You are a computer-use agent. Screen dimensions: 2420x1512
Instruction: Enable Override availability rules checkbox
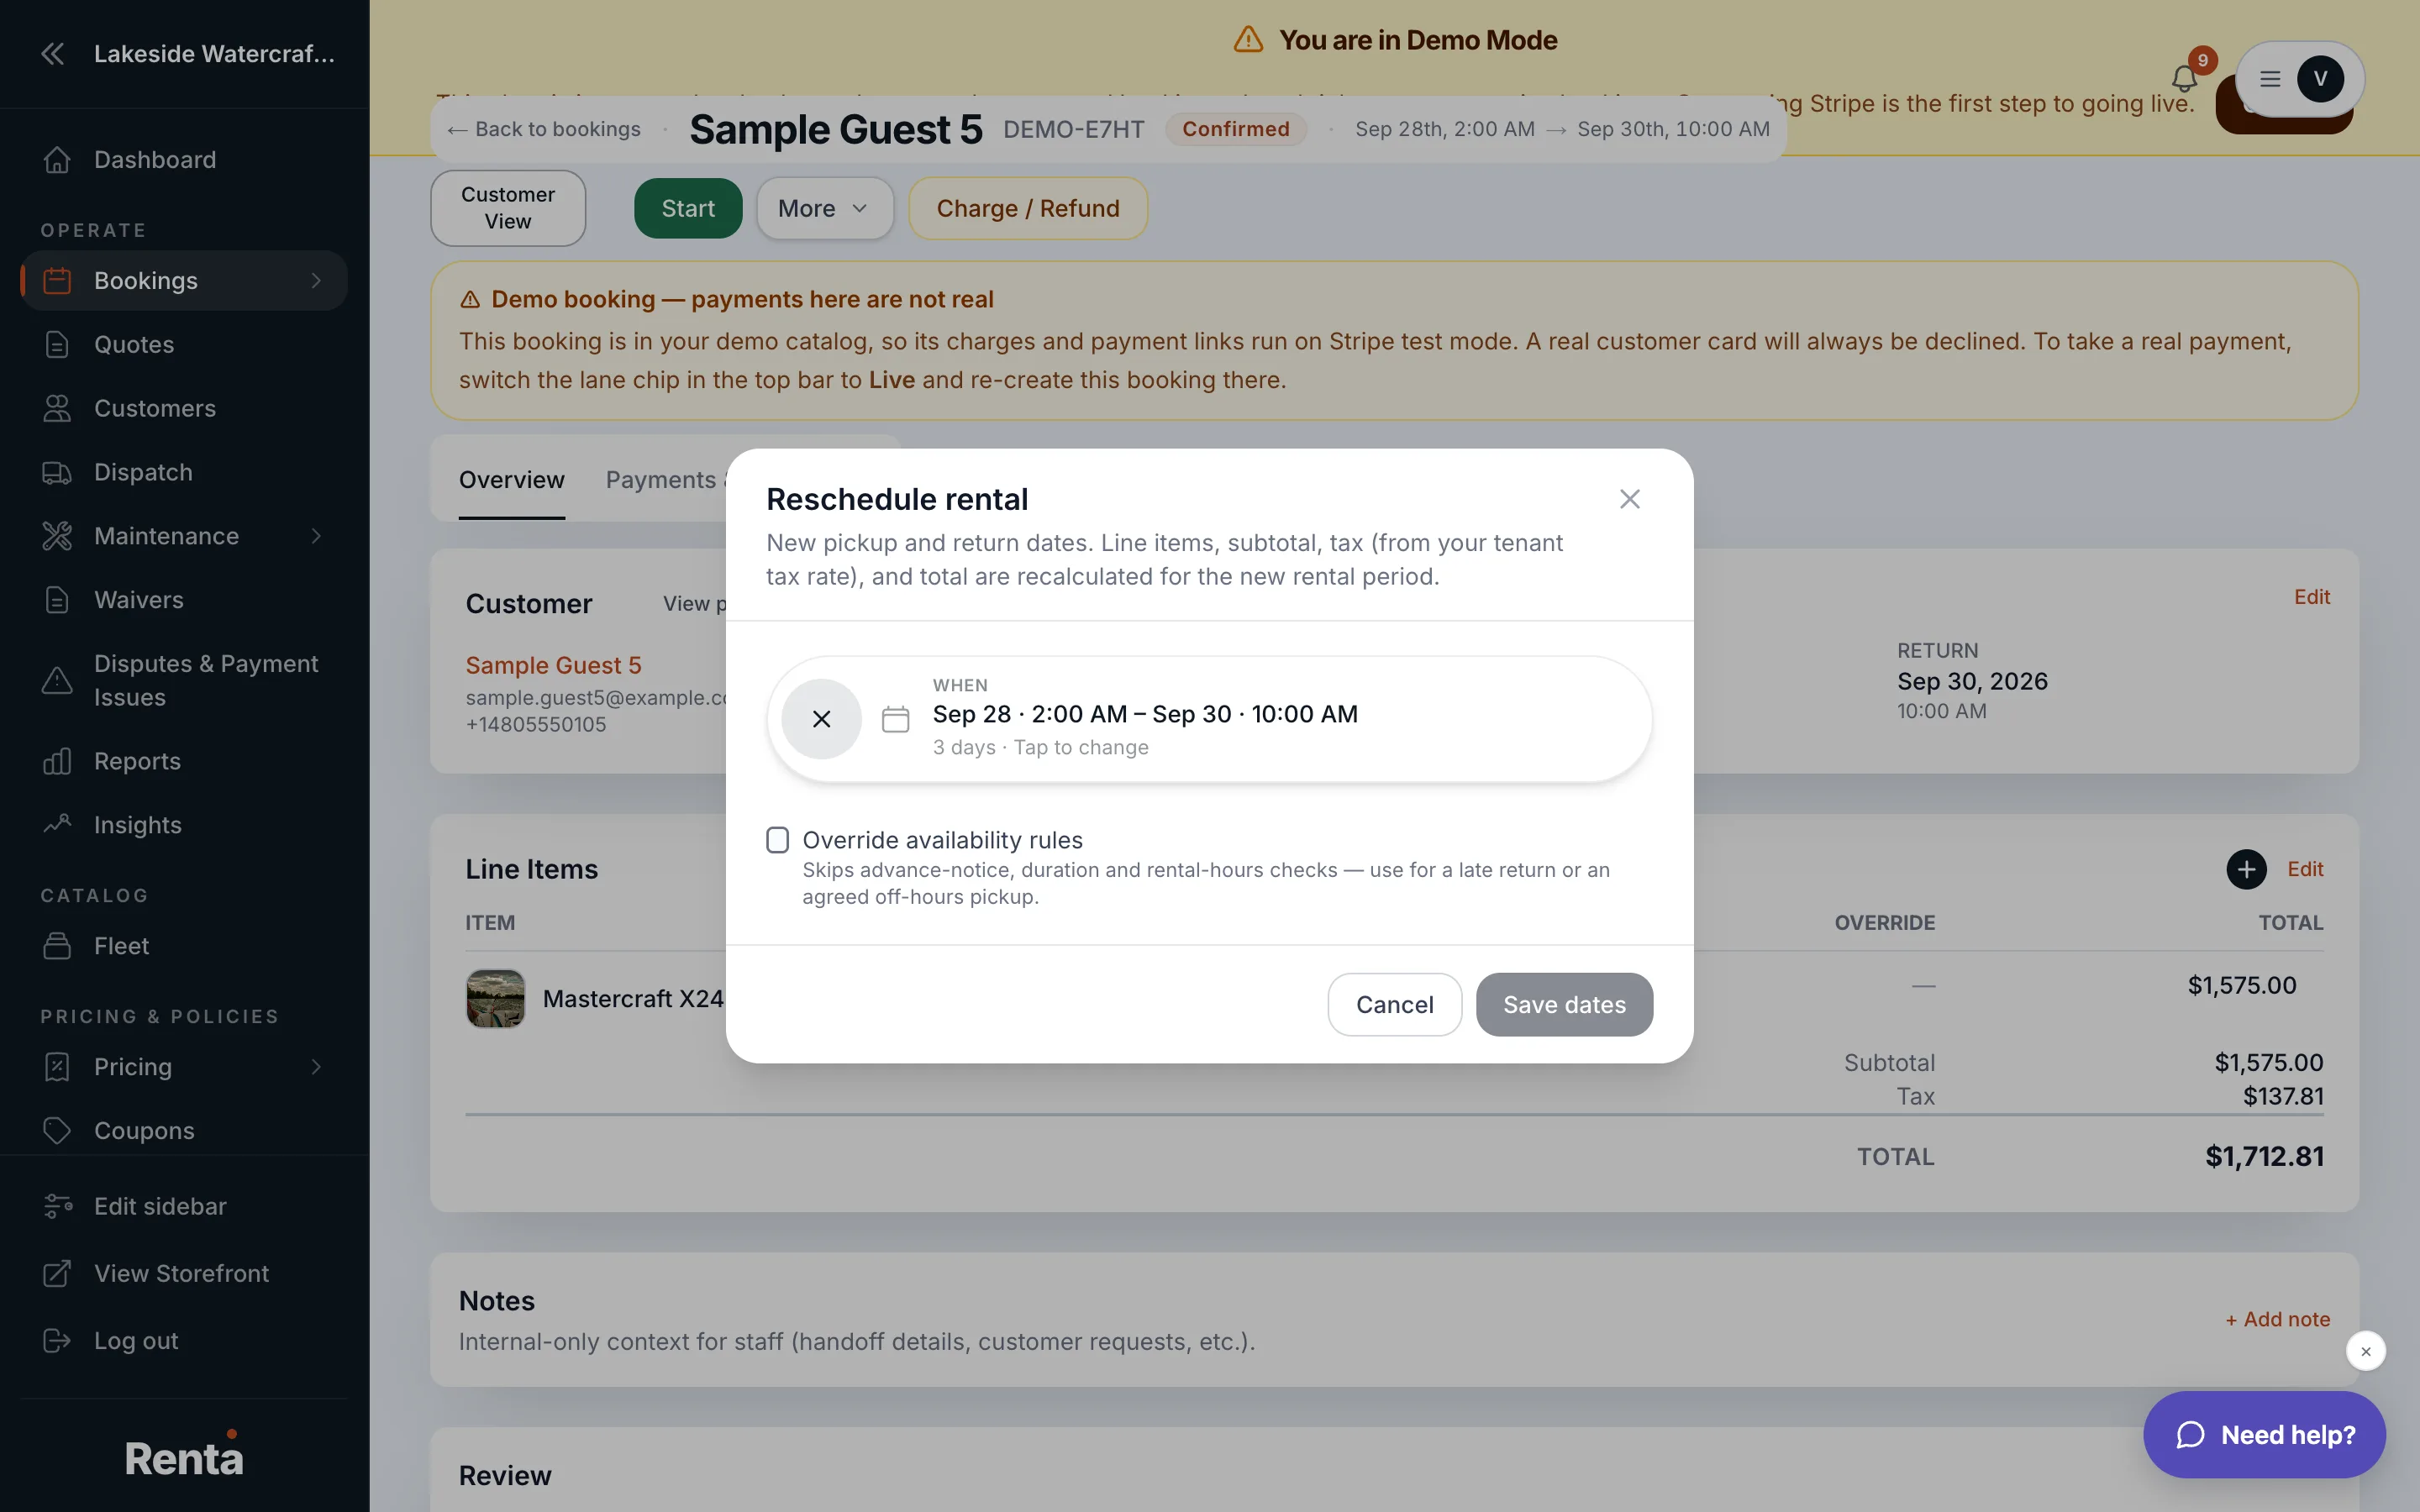pyautogui.click(x=778, y=840)
